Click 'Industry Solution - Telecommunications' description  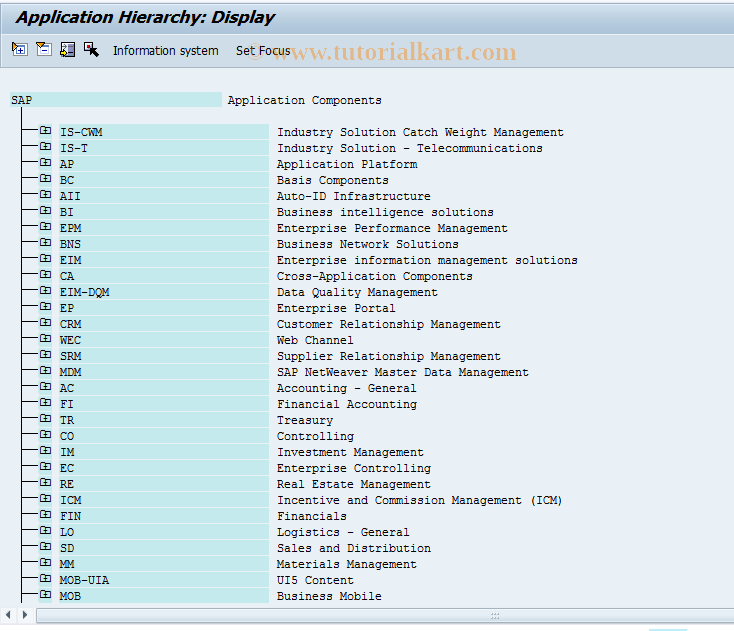click(410, 148)
